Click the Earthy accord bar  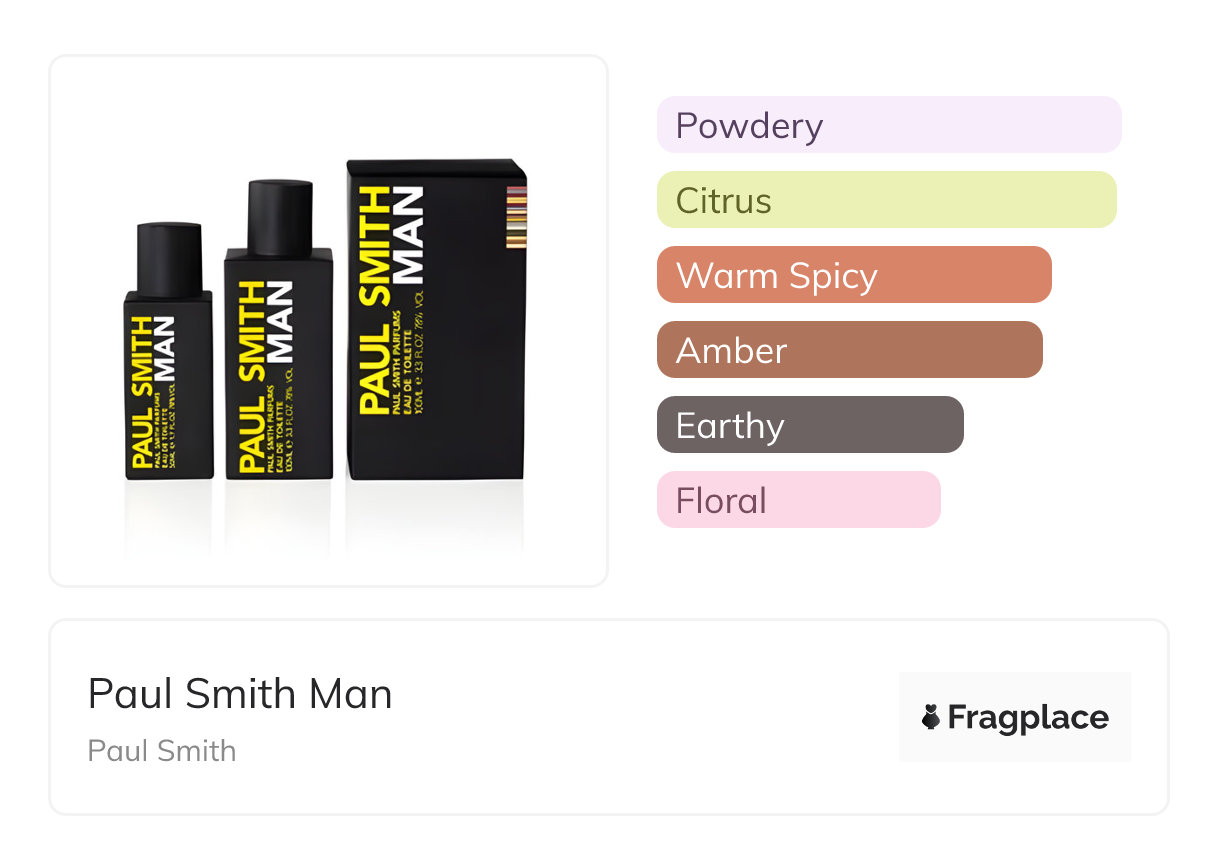(x=809, y=425)
